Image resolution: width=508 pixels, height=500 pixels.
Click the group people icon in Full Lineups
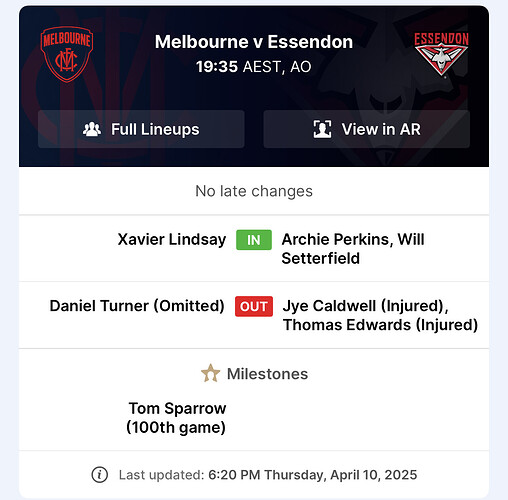[92, 129]
